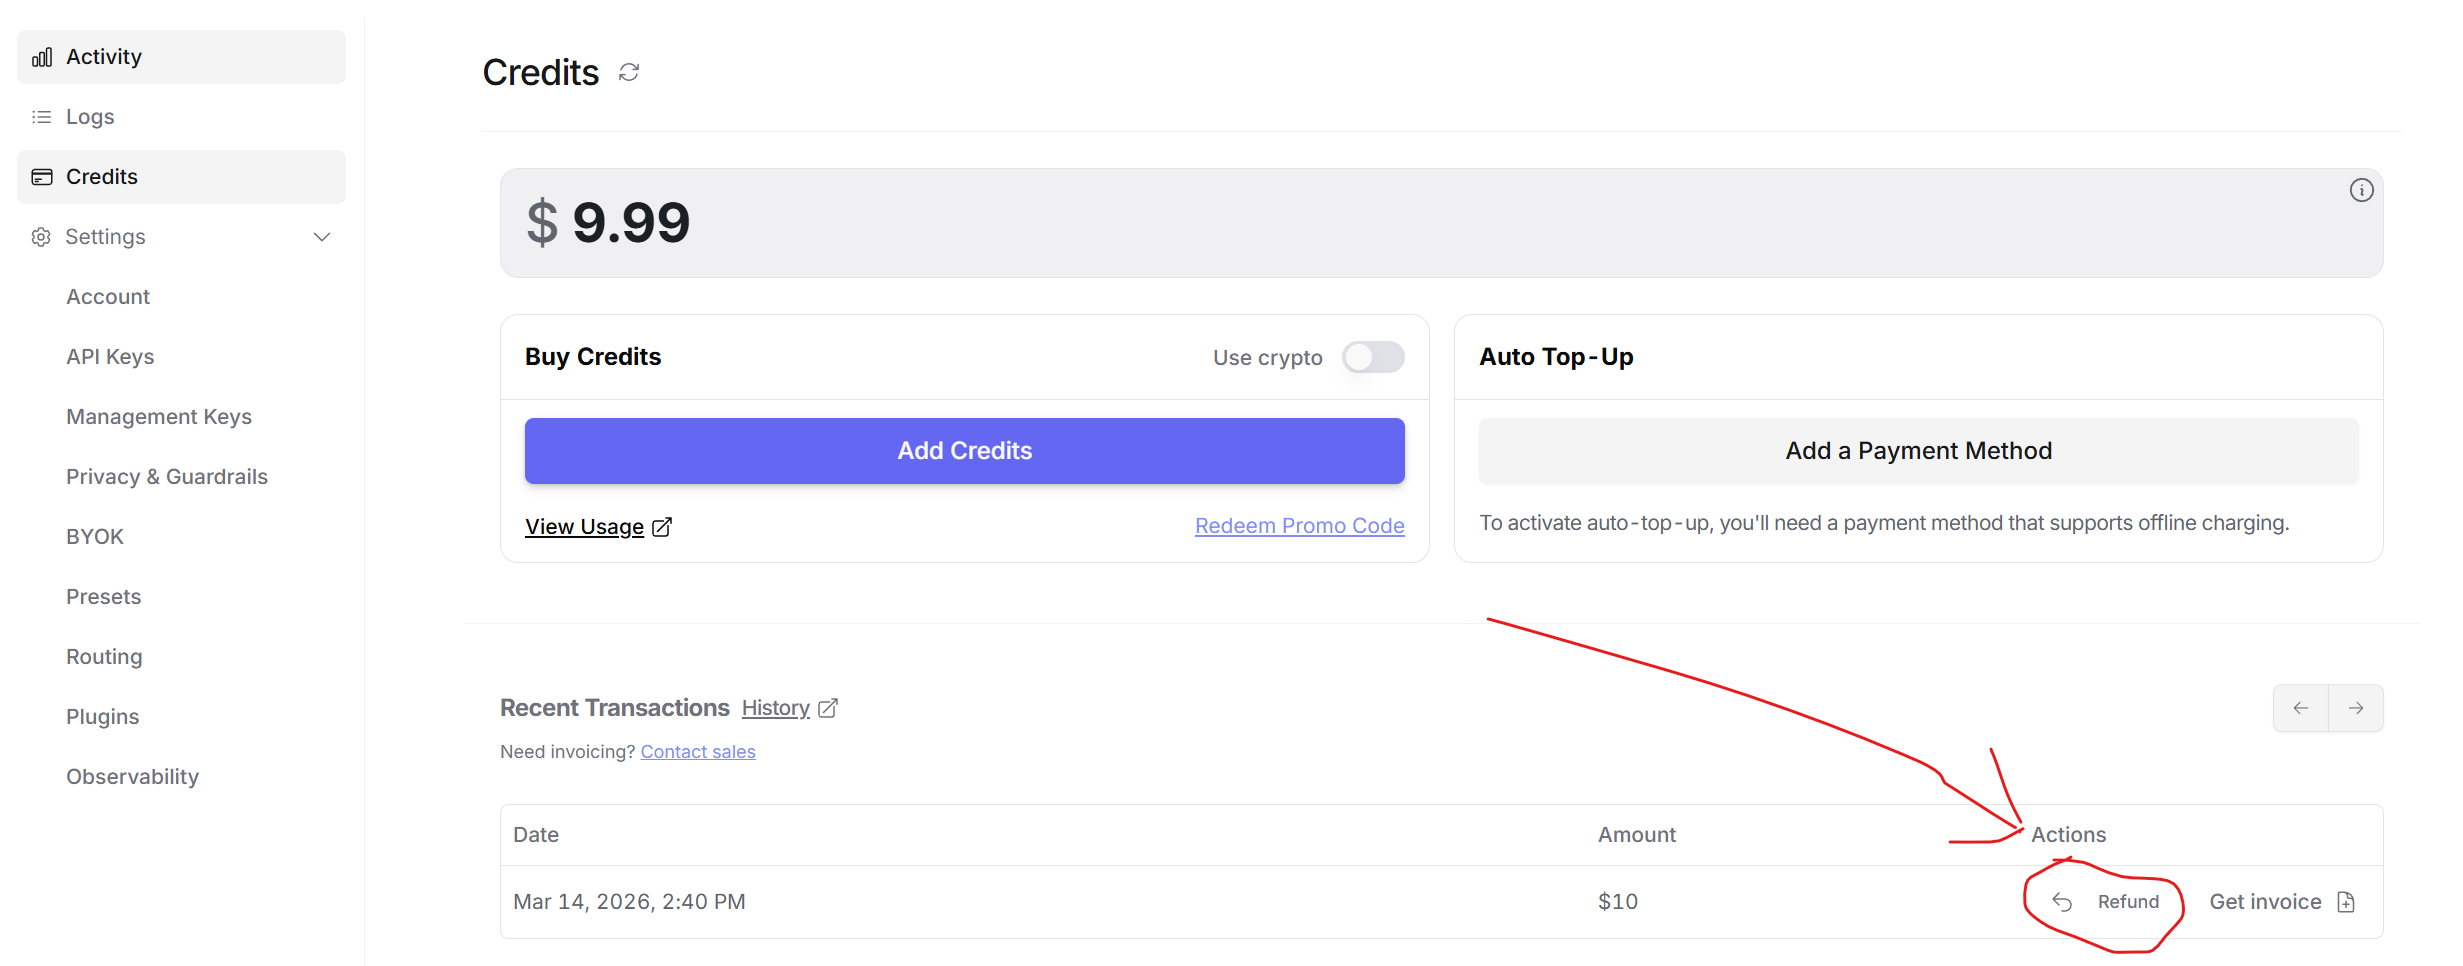Toggle the Use crypto switch
Viewport: 2463px width, 966px height.
(1373, 357)
